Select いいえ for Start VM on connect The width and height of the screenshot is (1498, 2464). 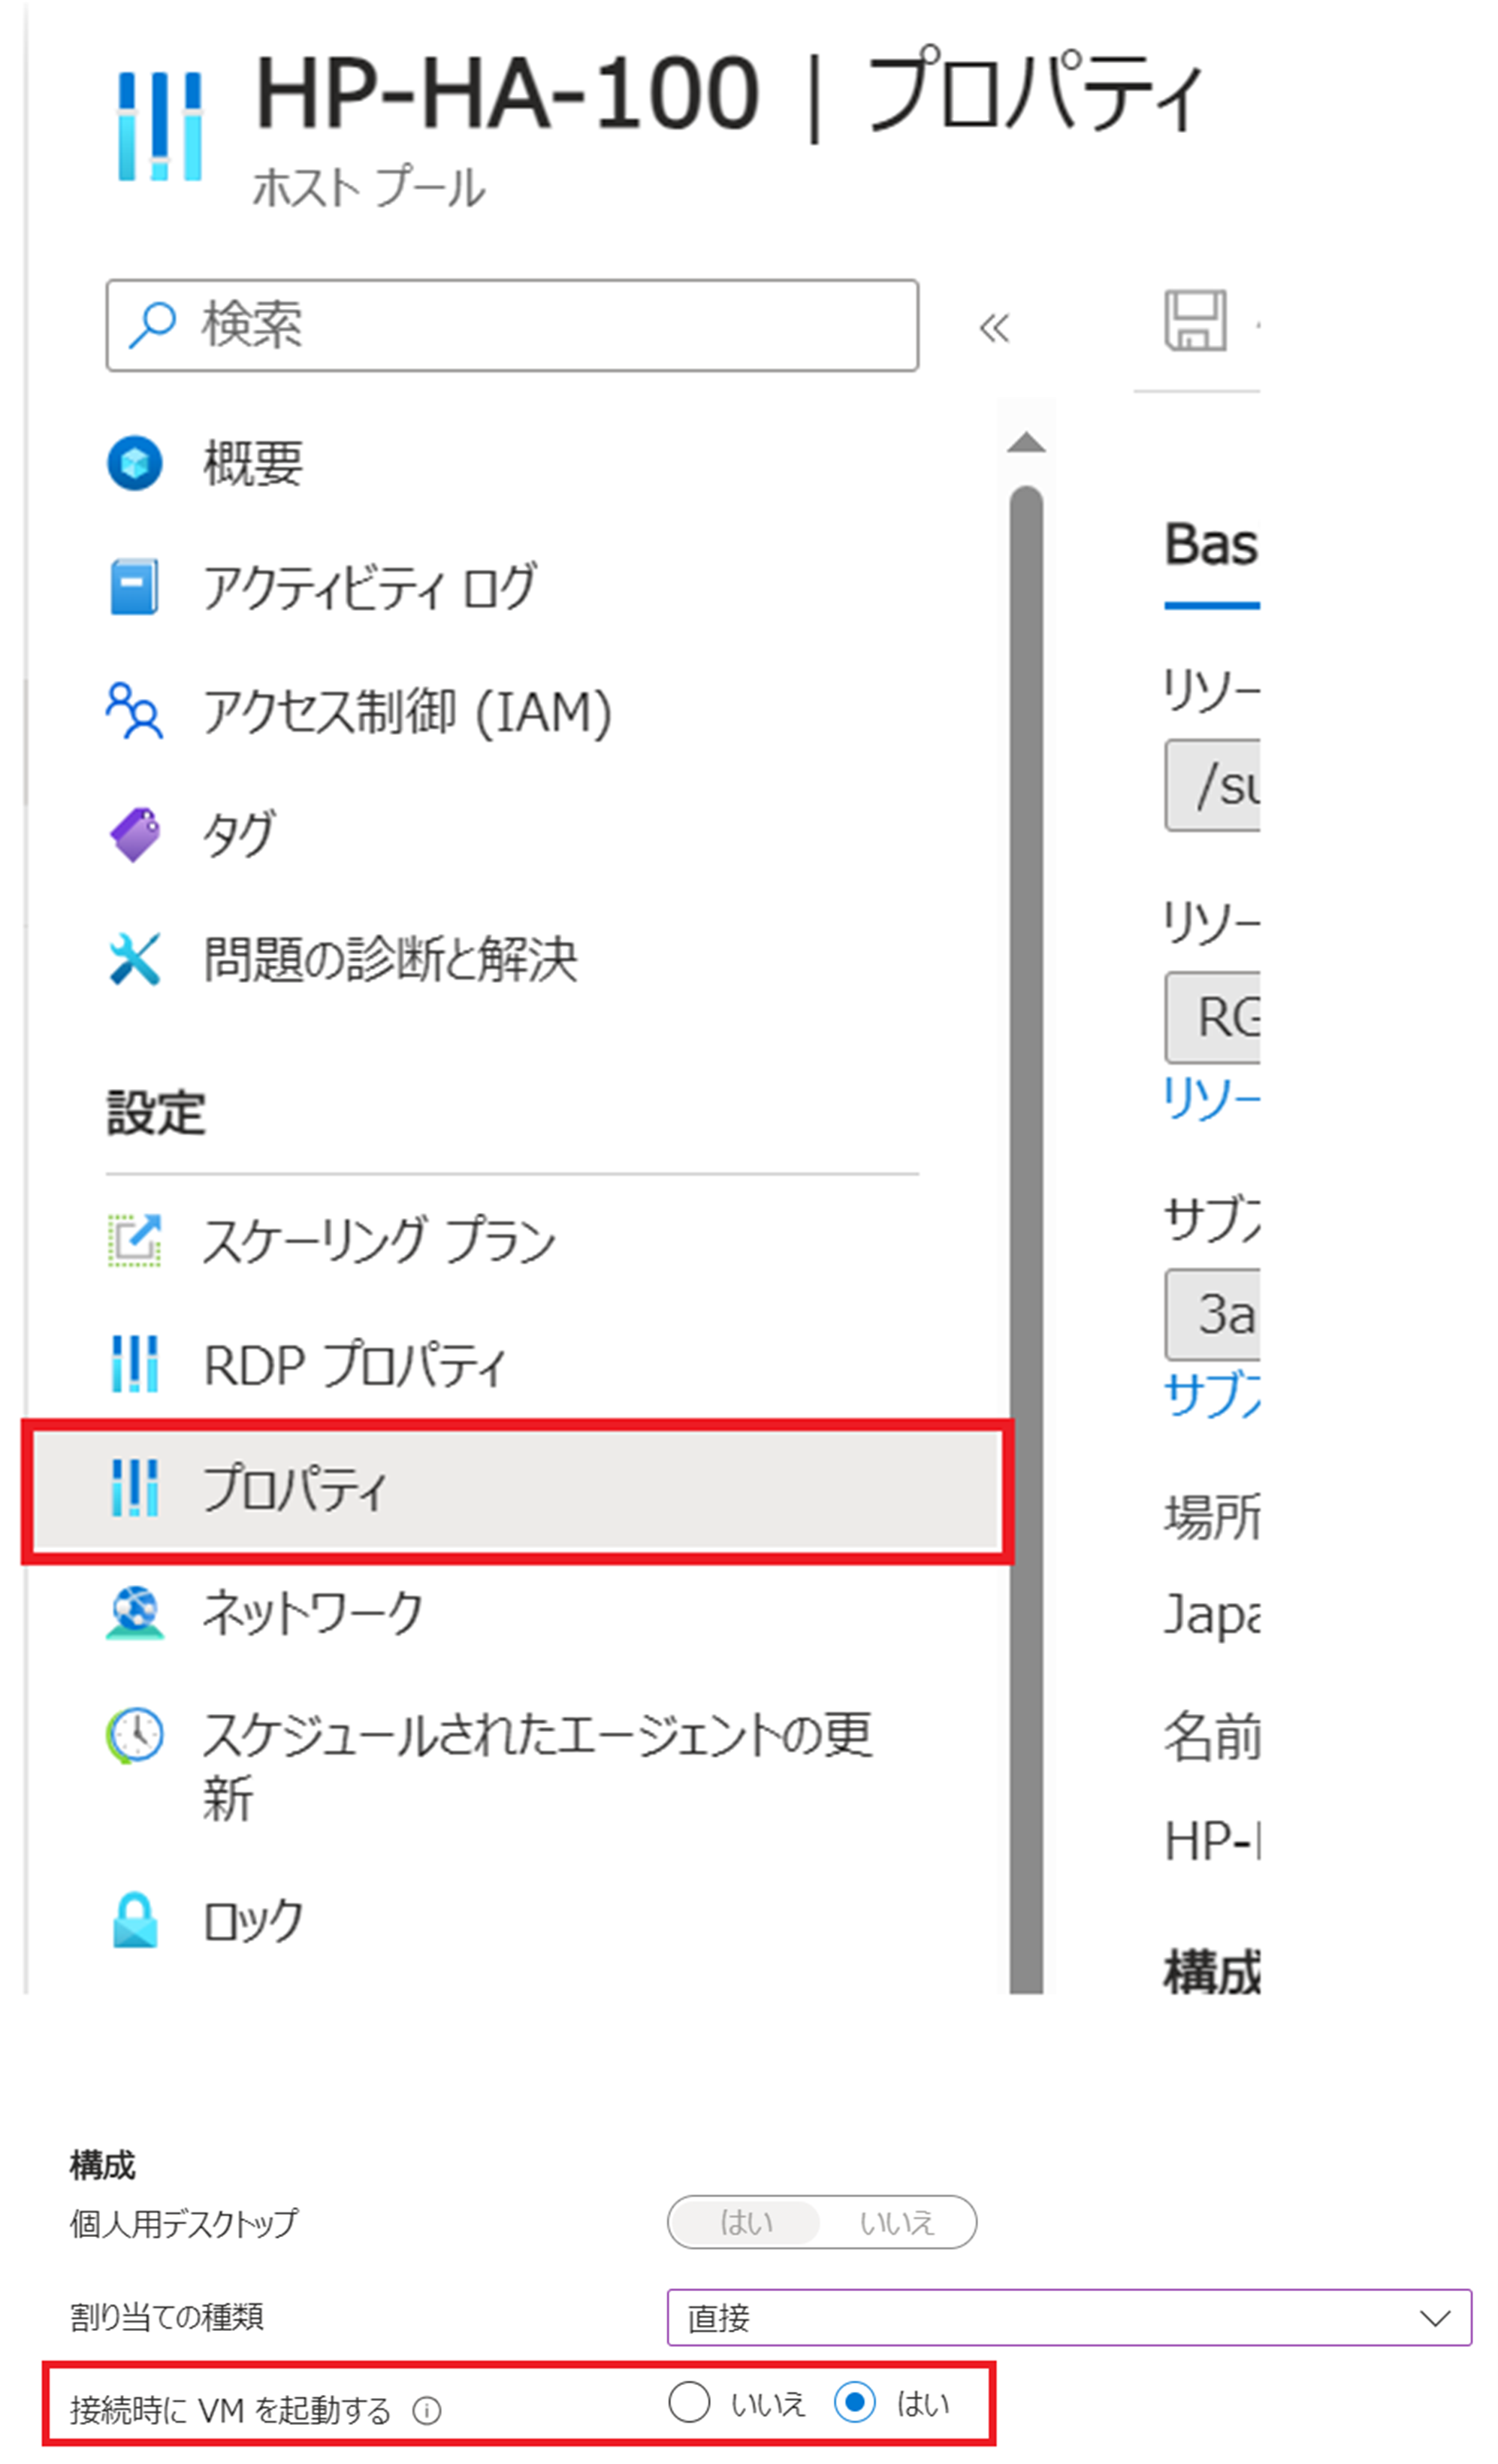(690, 2402)
